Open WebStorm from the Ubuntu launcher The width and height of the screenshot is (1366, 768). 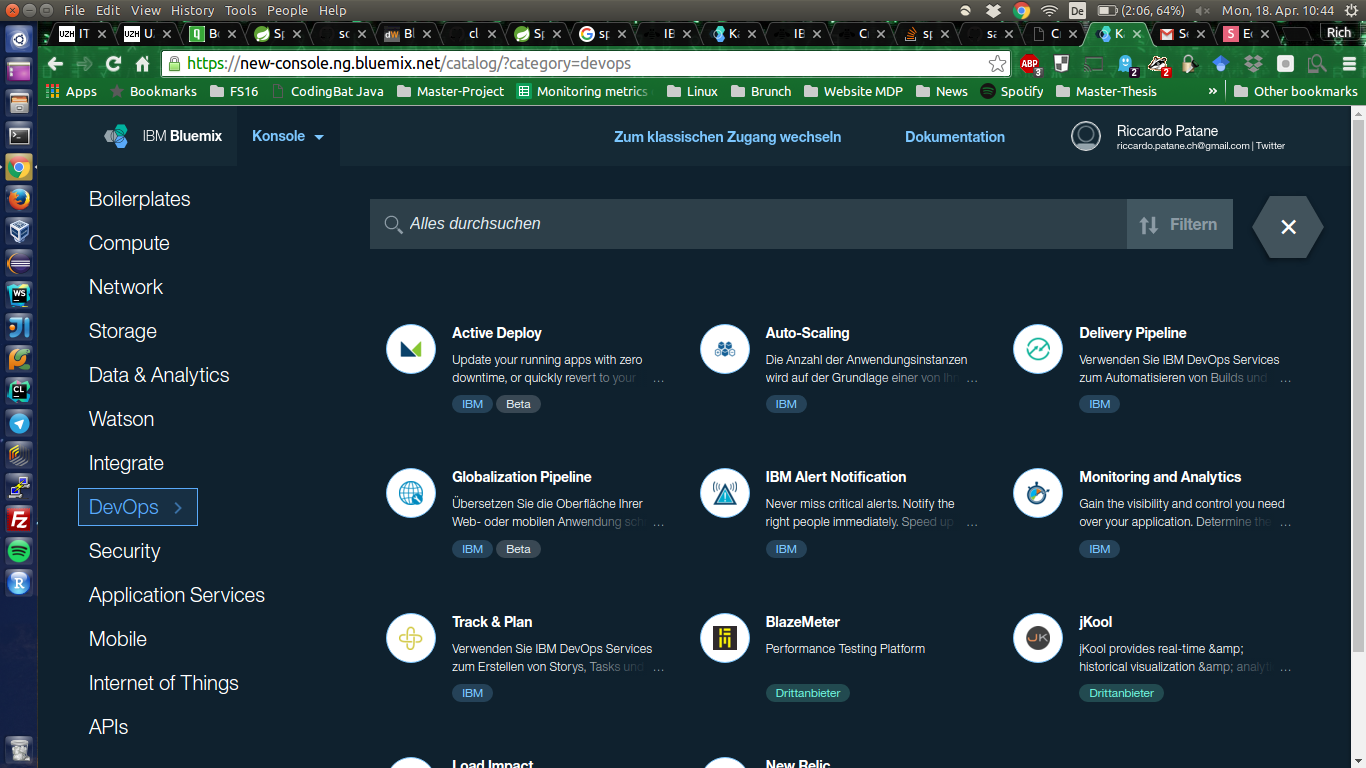[x=19, y=295]
